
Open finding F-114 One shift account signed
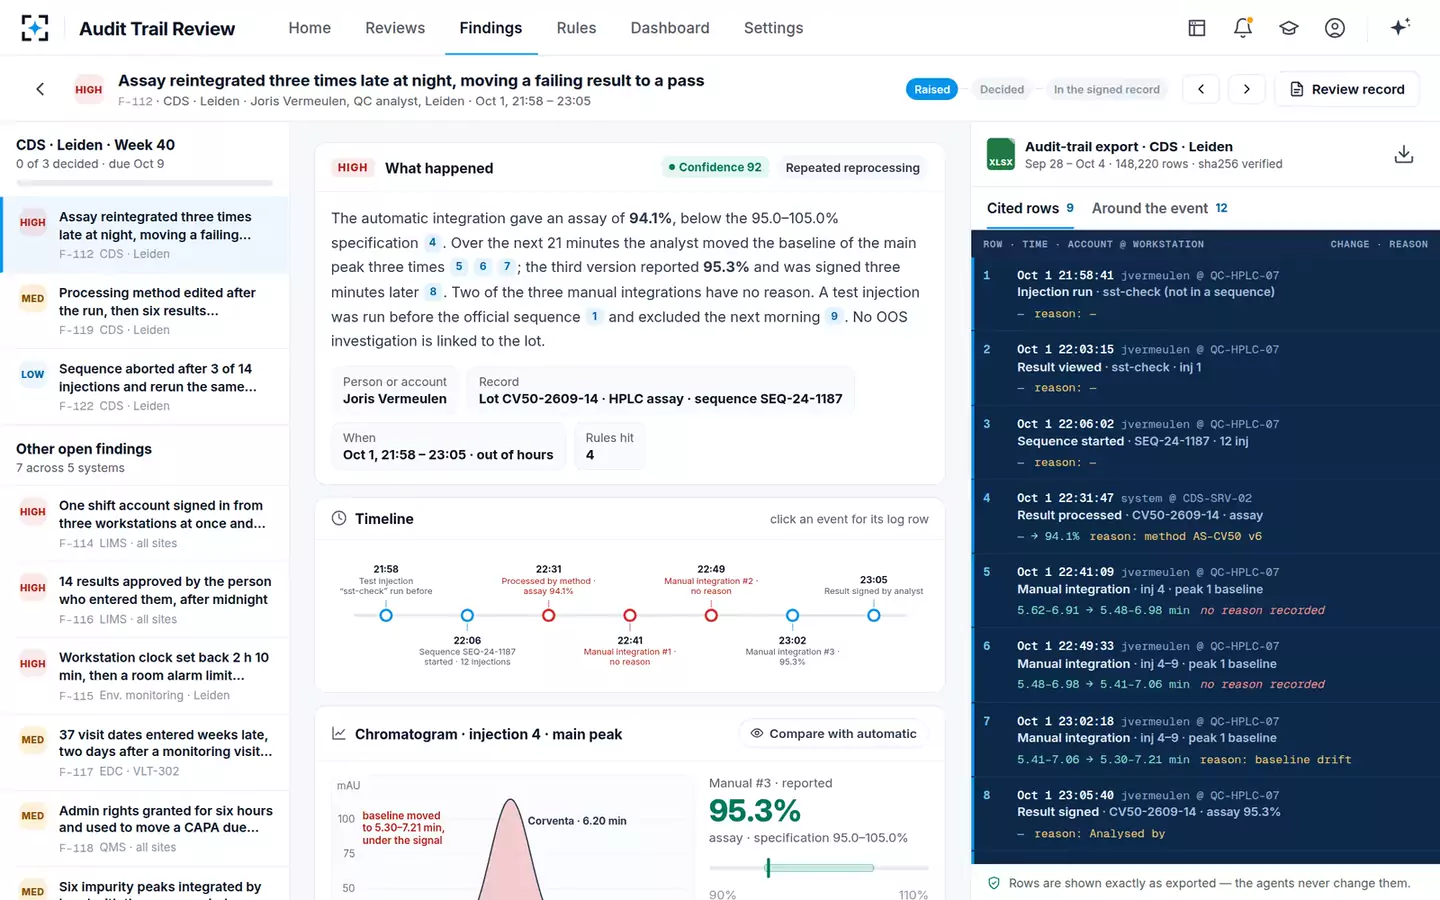tap(145, 523)
